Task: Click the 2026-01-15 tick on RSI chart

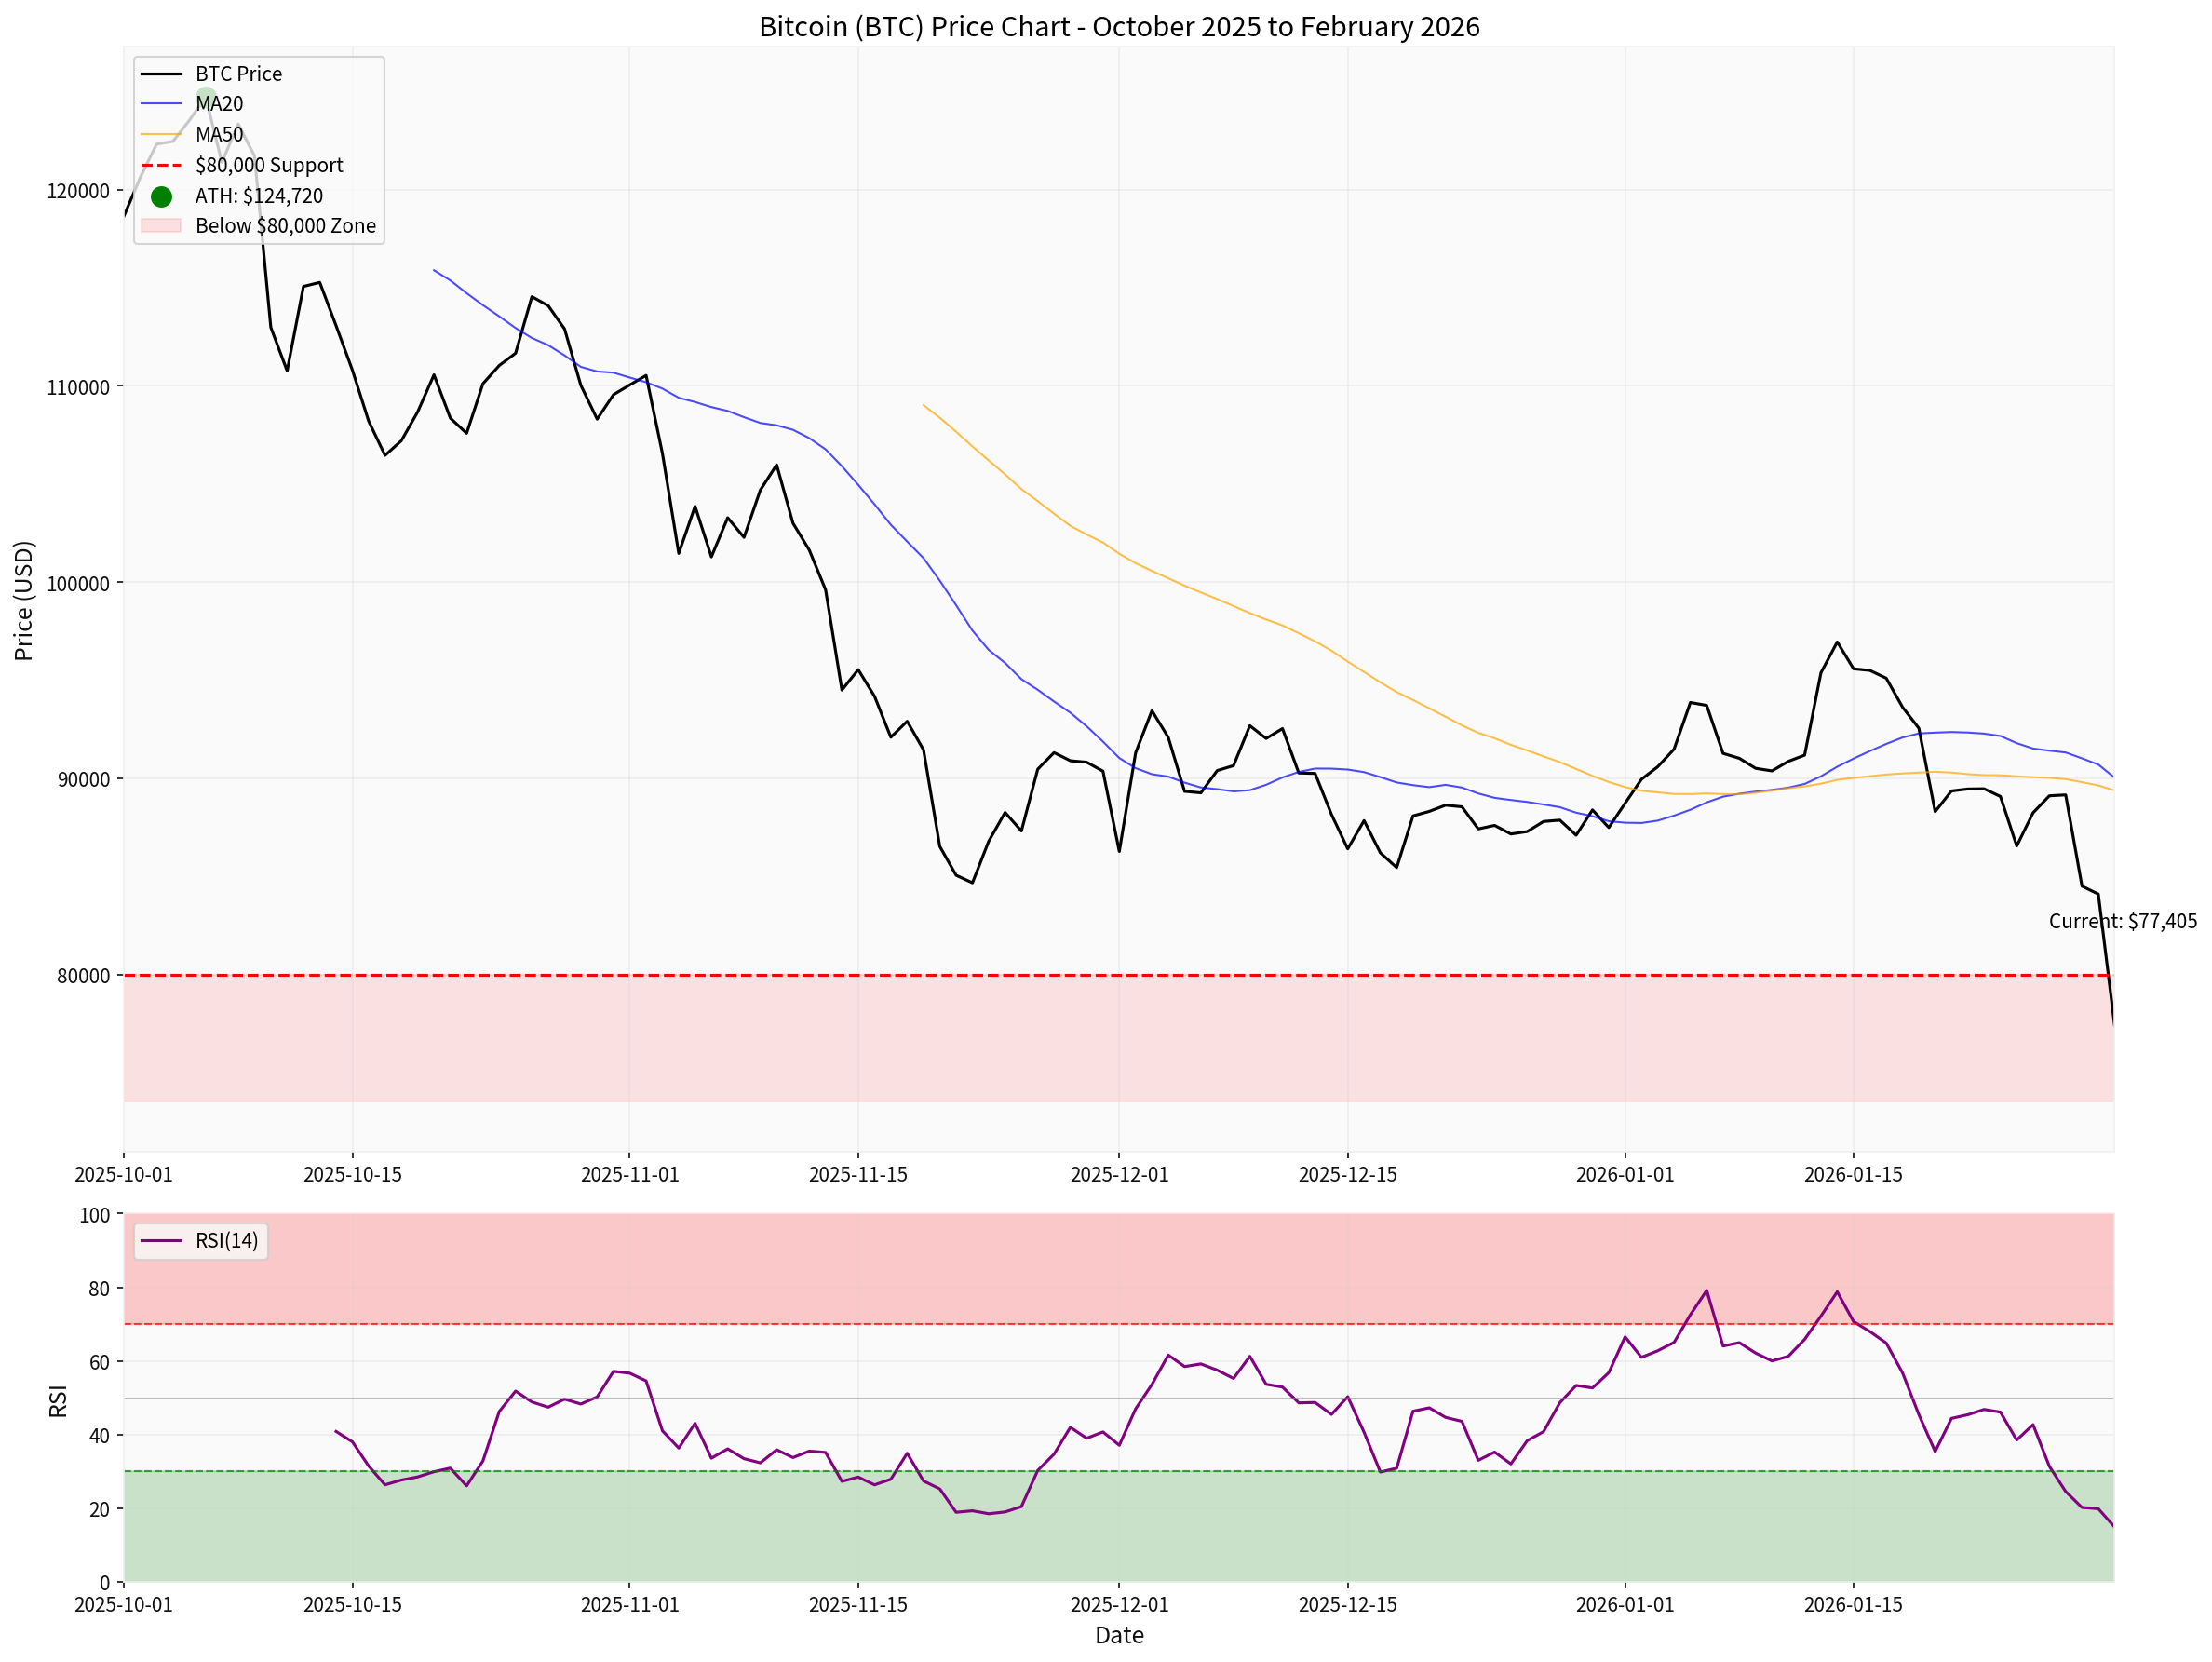Action: (1852, 1604)
